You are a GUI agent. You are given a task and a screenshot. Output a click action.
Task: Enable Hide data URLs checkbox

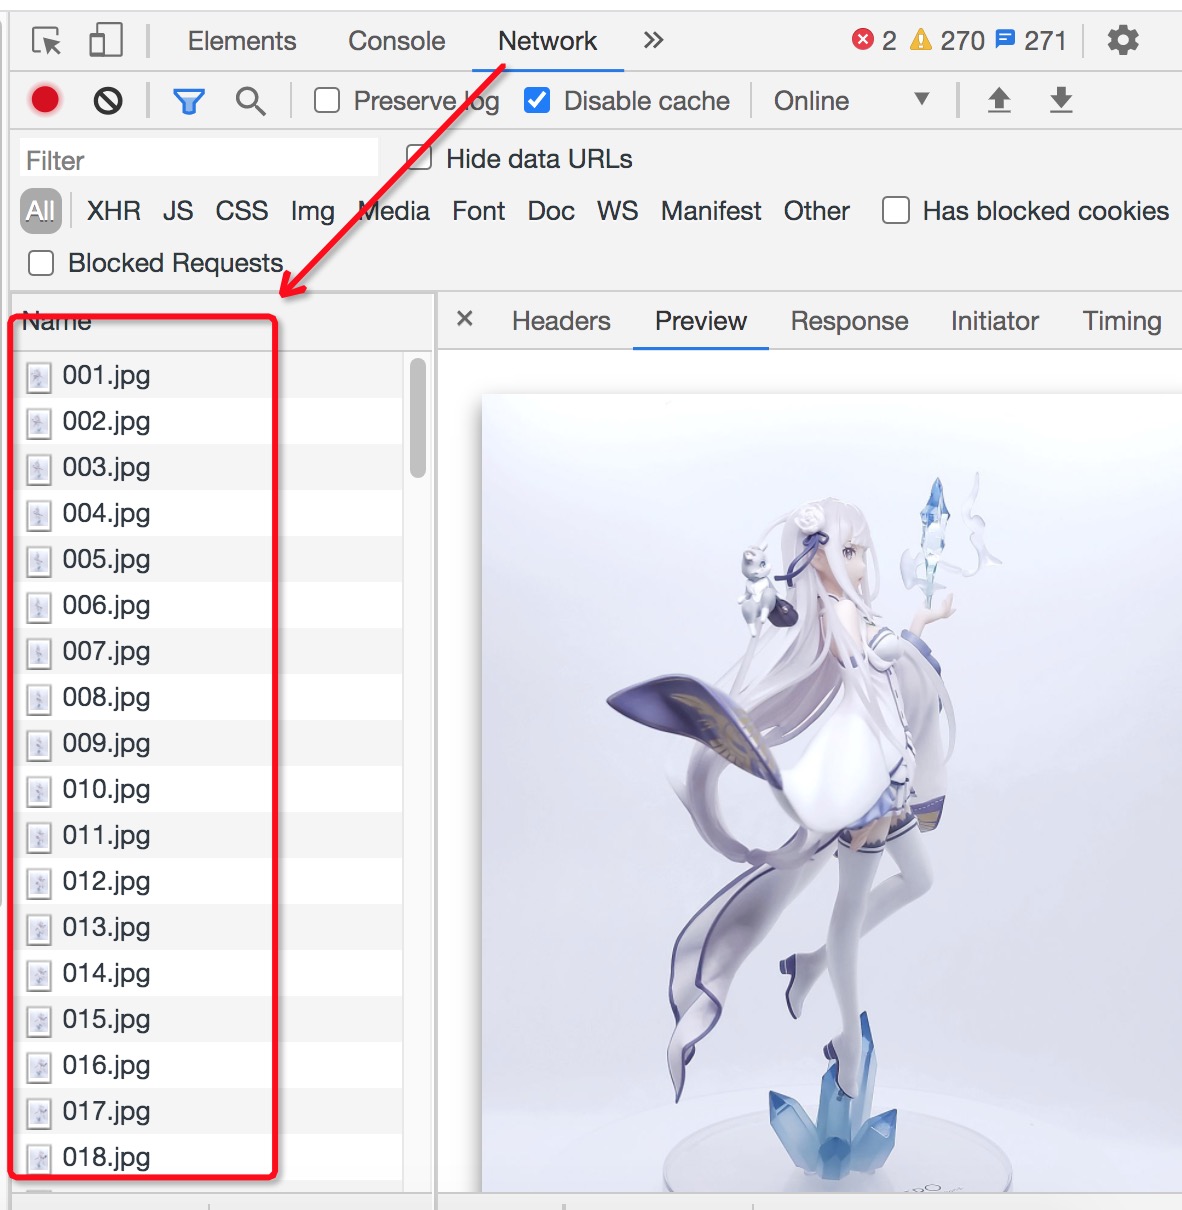pos(419,157)
